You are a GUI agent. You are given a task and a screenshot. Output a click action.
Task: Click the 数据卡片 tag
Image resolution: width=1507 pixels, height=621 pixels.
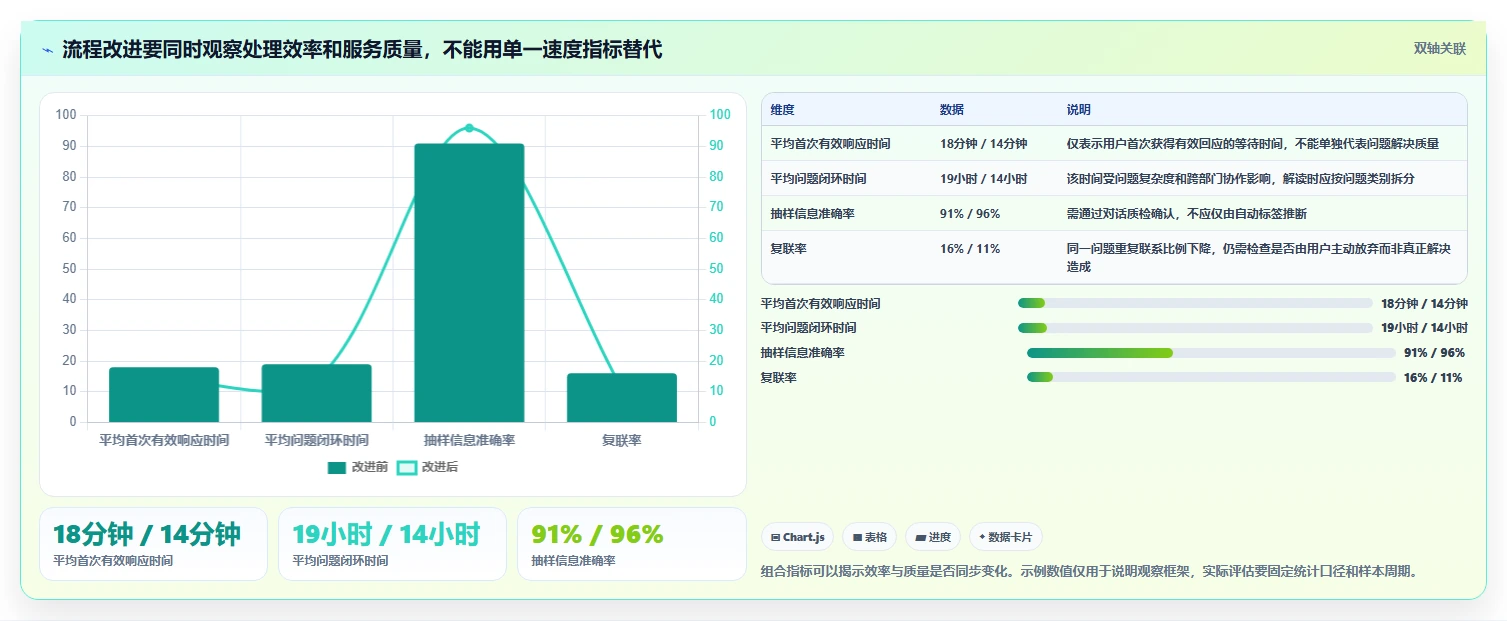coord(1005,537)
